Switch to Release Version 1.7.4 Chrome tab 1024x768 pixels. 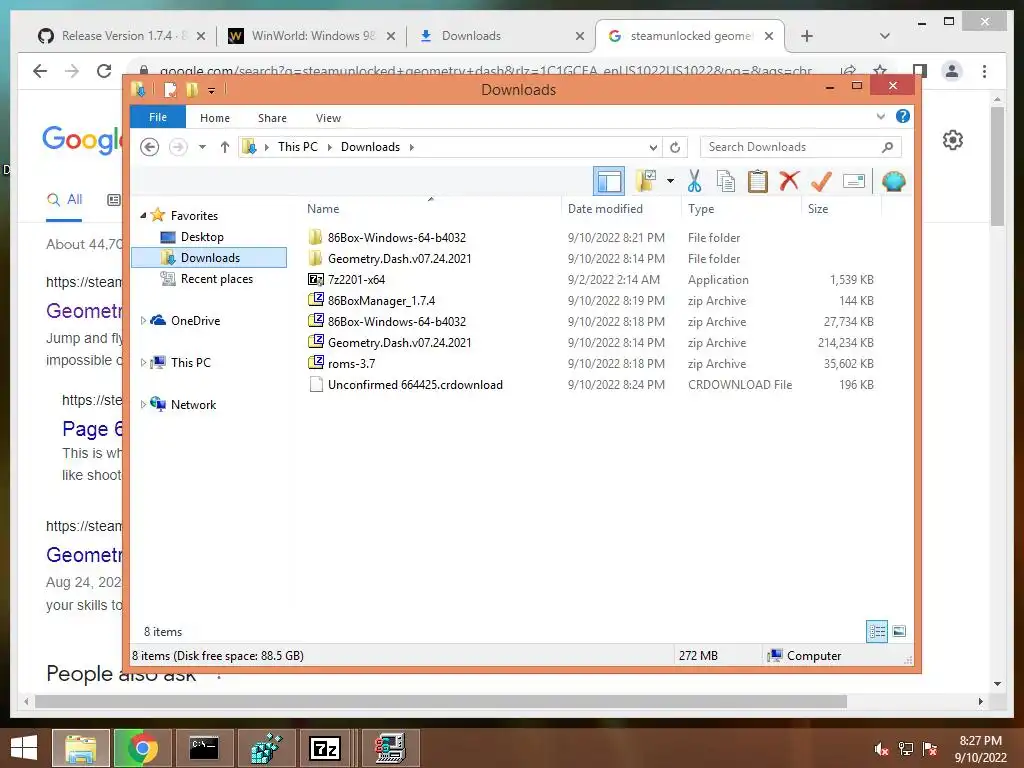tap(121, 36)
